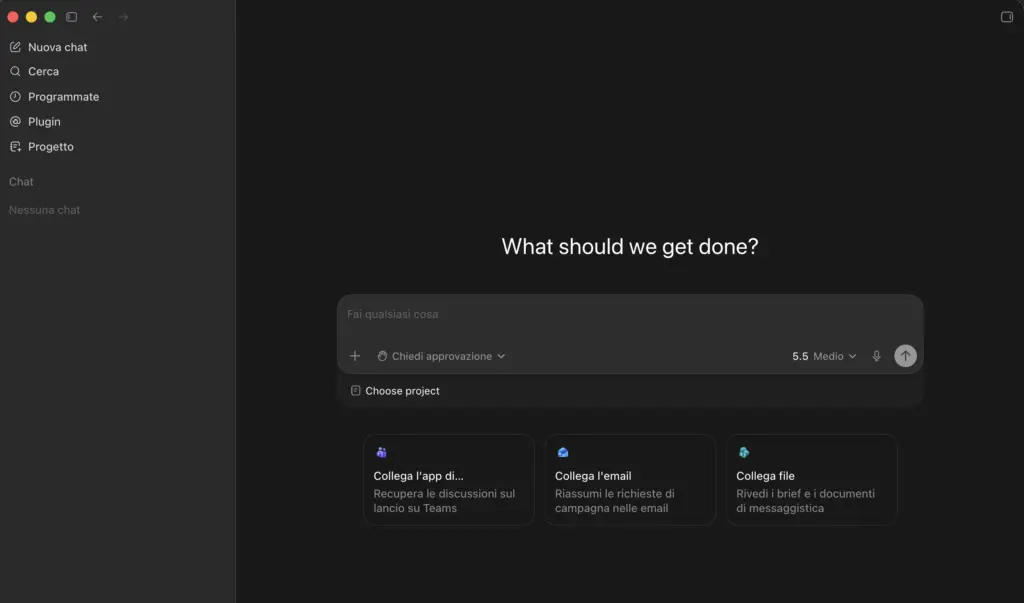Select the Collega l'email card
Screen dimensions: 1024x603
tap(630, 480)
